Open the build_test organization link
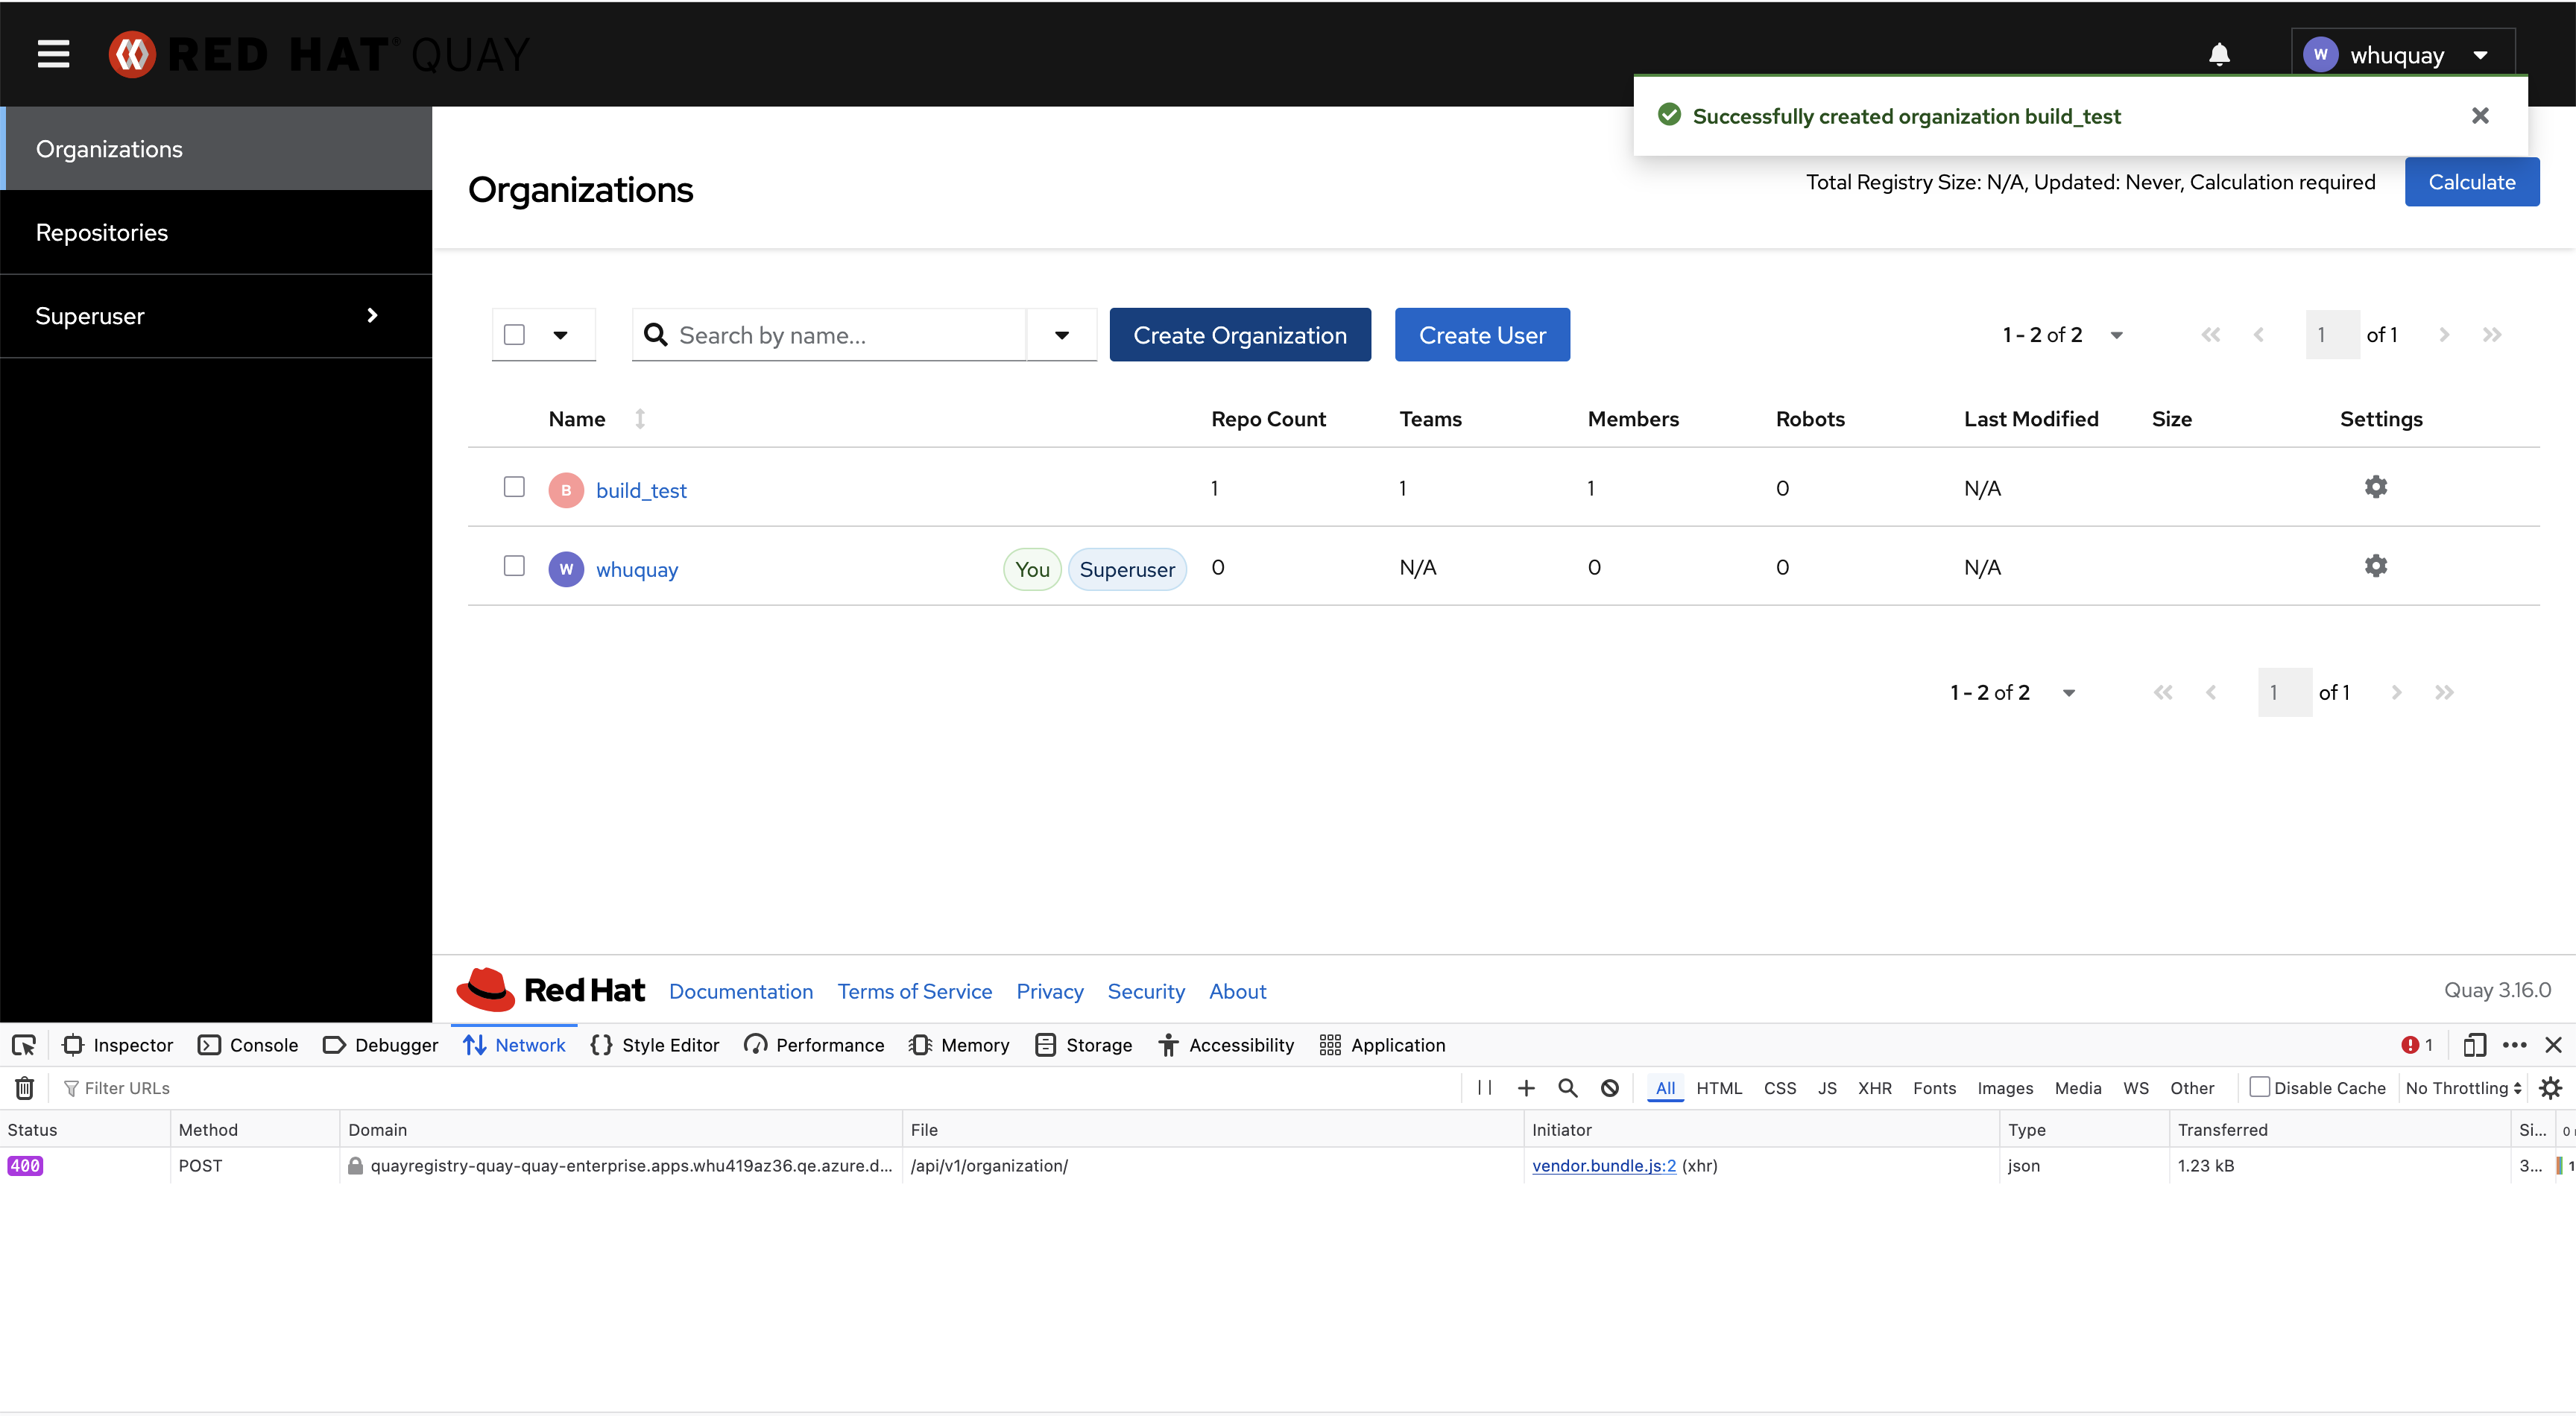The width and height of the screenshot is (2576, 1416). (641, 490)
